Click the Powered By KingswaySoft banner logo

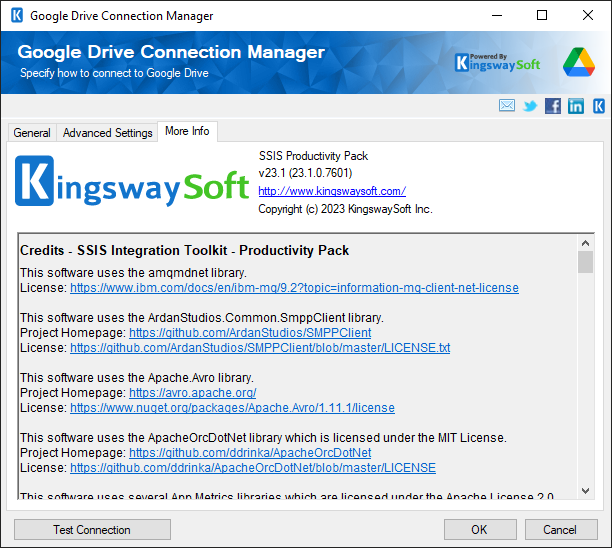(497, 62)
